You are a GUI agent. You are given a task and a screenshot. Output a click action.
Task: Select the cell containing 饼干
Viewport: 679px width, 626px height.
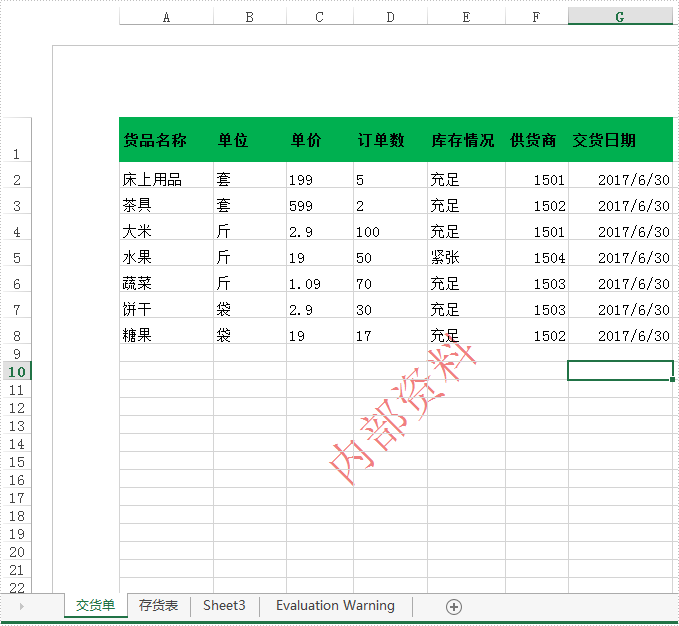[166, 305]
